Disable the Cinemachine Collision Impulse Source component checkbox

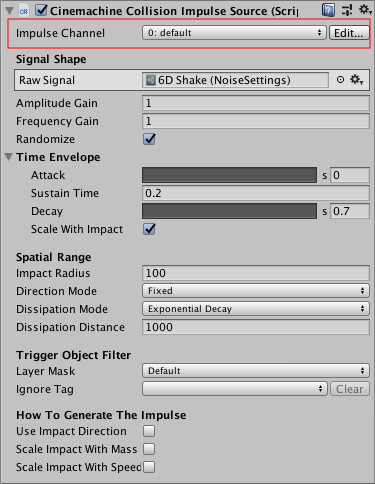tap(41, 10)
